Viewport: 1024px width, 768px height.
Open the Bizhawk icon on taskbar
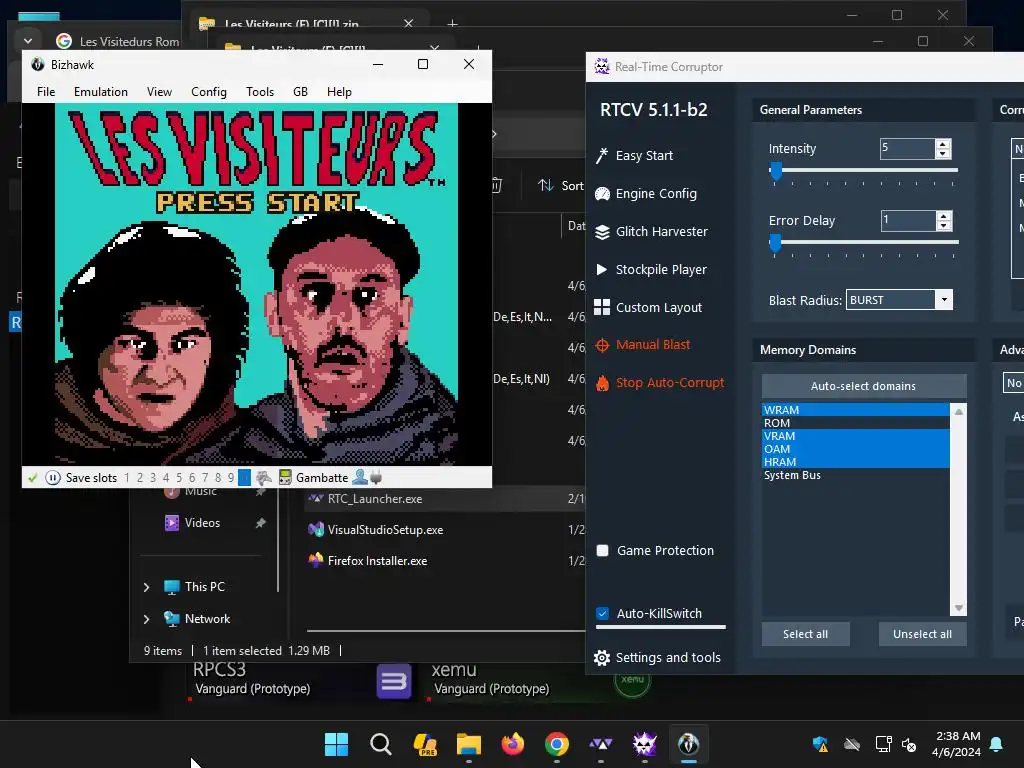click(688, 744)
